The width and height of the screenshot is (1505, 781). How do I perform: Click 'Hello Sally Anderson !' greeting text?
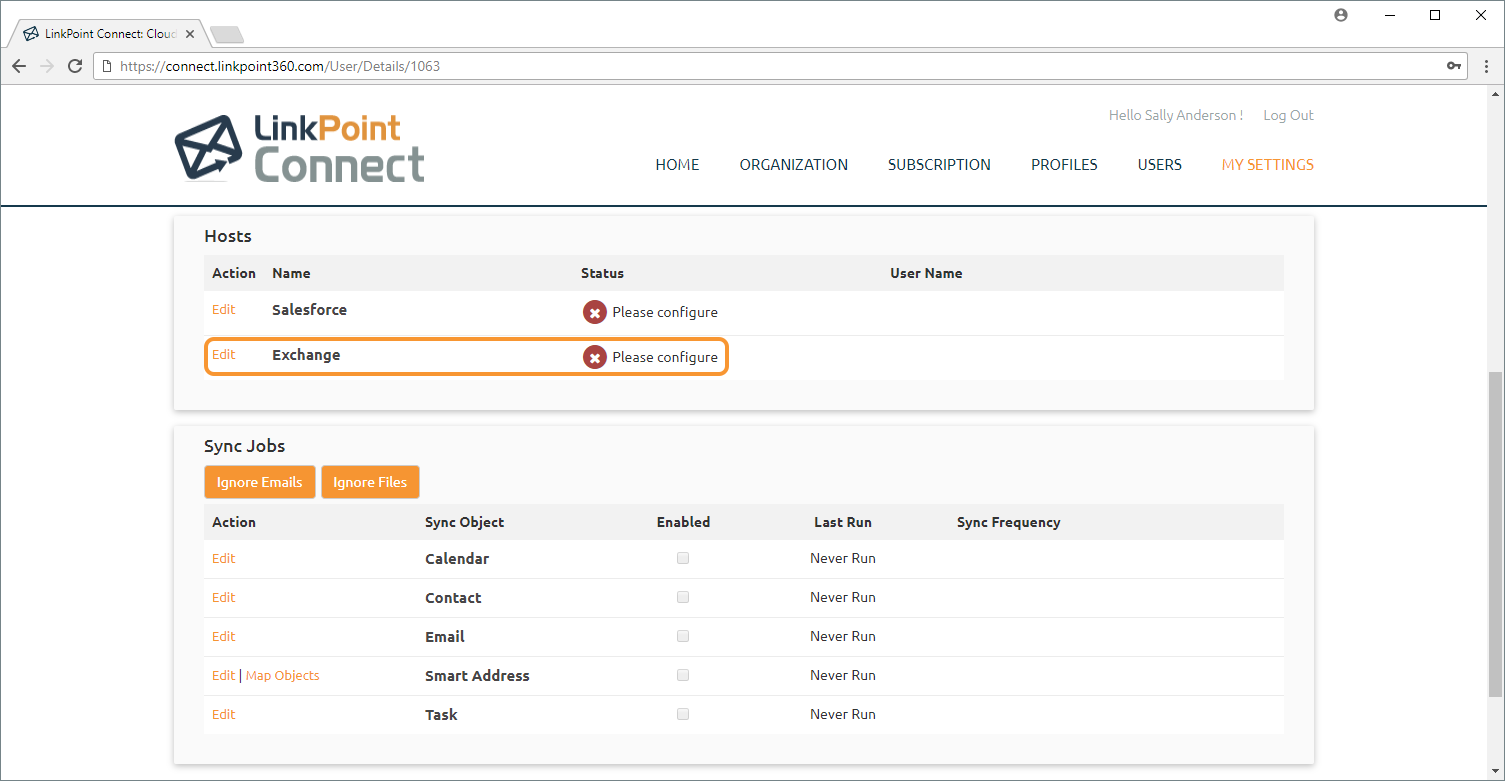(x=1176, y=115)
